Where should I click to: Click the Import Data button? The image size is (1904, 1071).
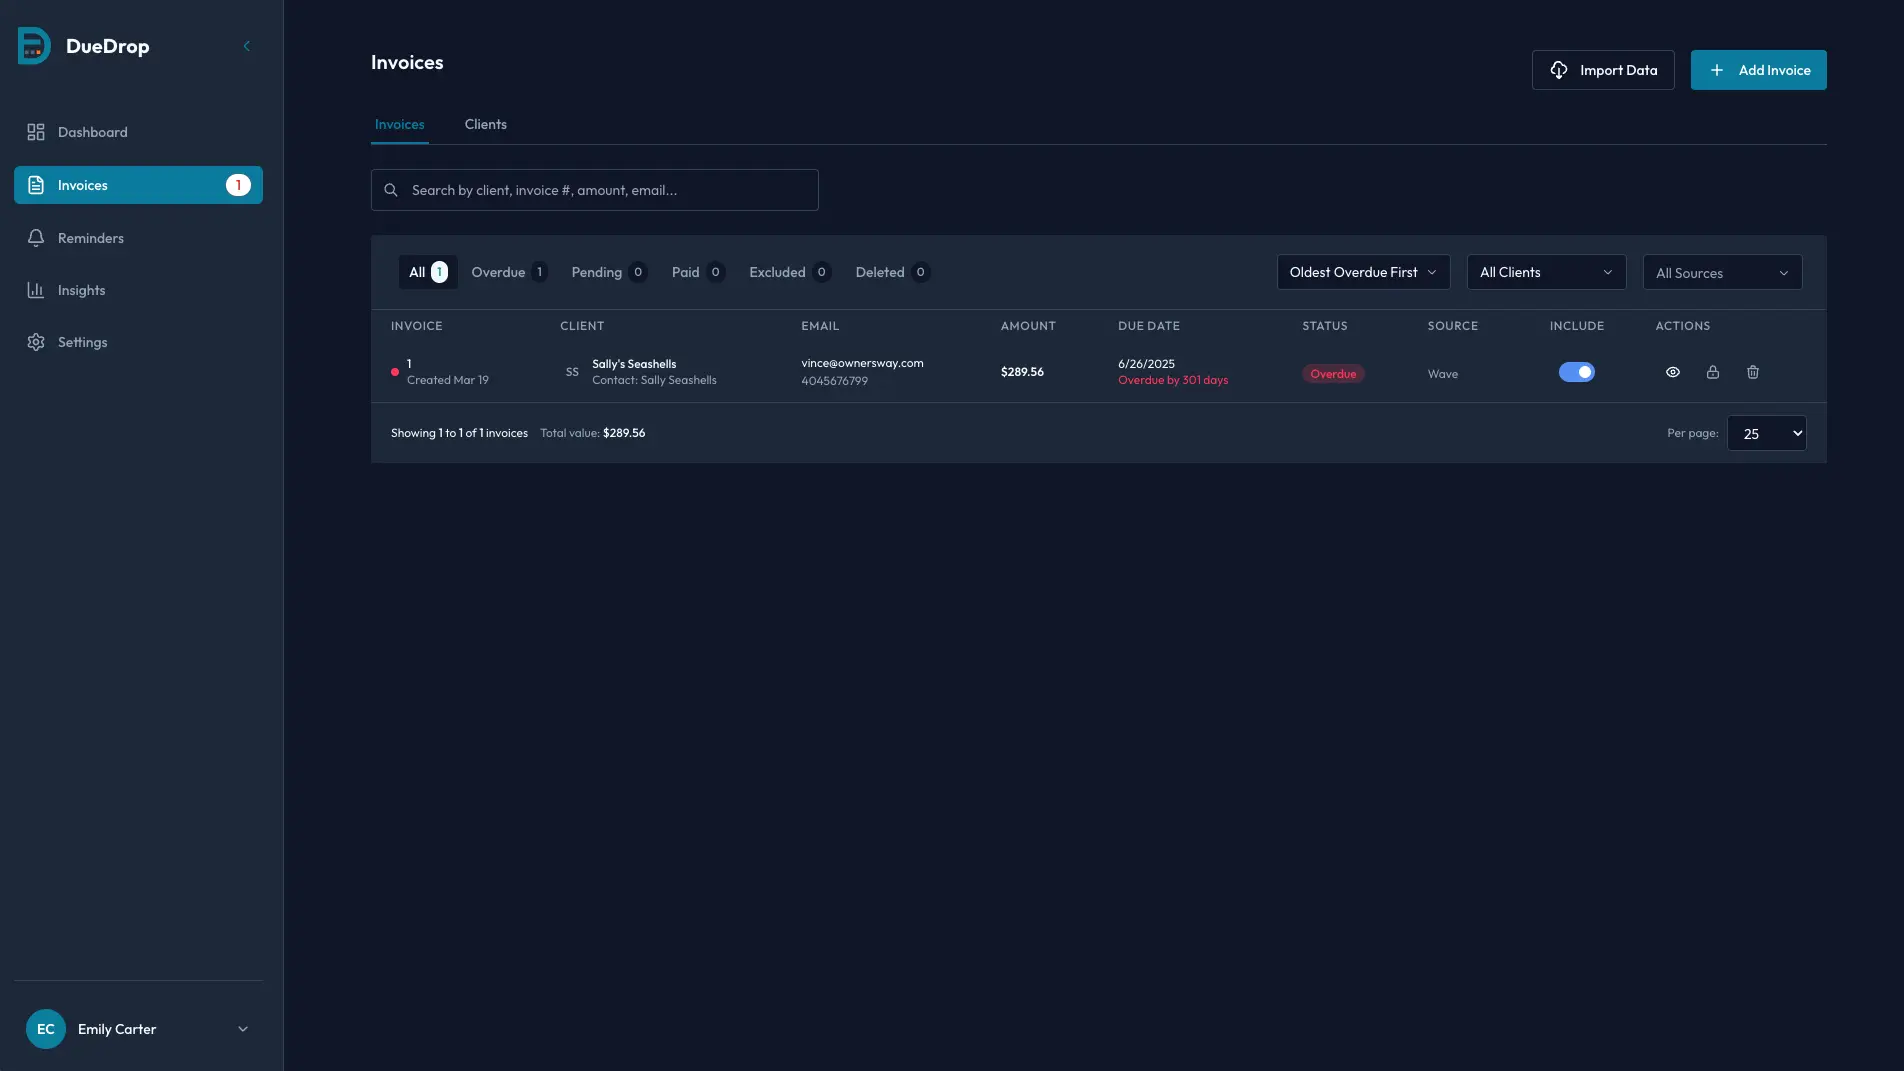pyautogui.click(x=1602, y=70)
